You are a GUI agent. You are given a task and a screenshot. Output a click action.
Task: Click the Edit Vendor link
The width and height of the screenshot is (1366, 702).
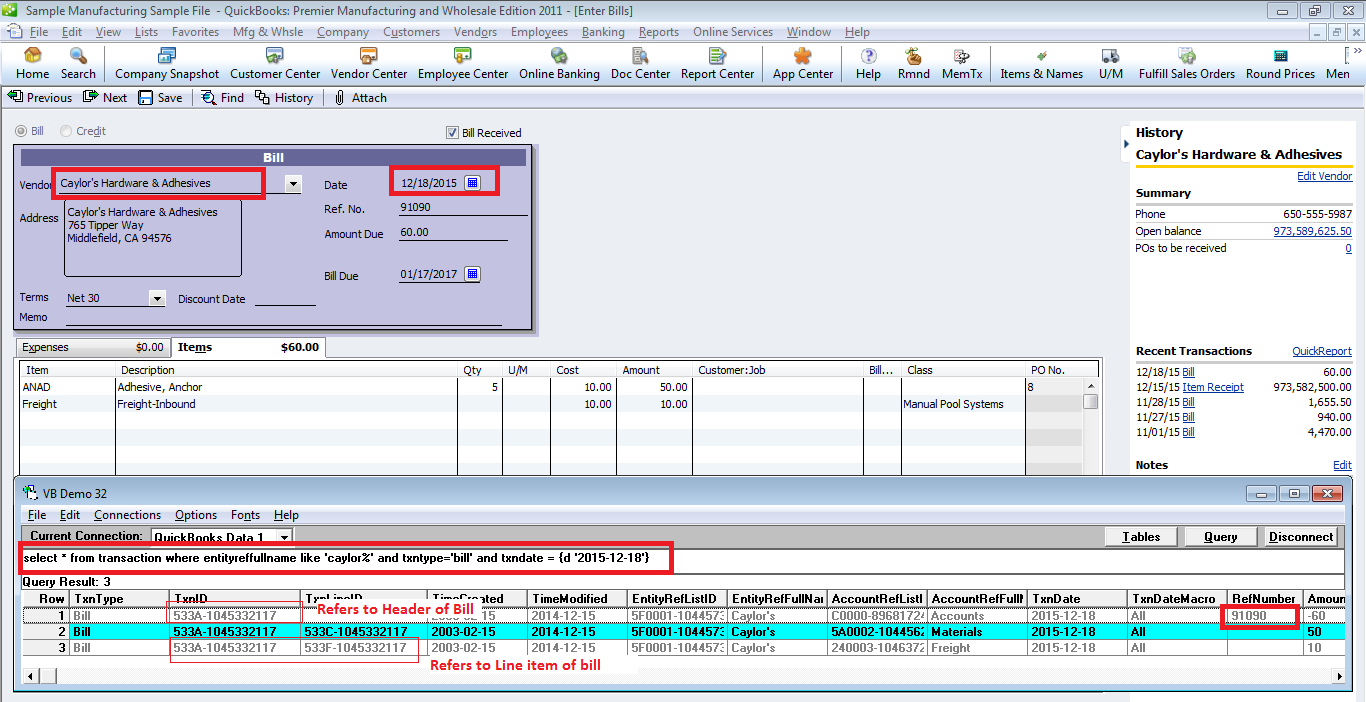pyautogui.click(x=1324, y=176)
